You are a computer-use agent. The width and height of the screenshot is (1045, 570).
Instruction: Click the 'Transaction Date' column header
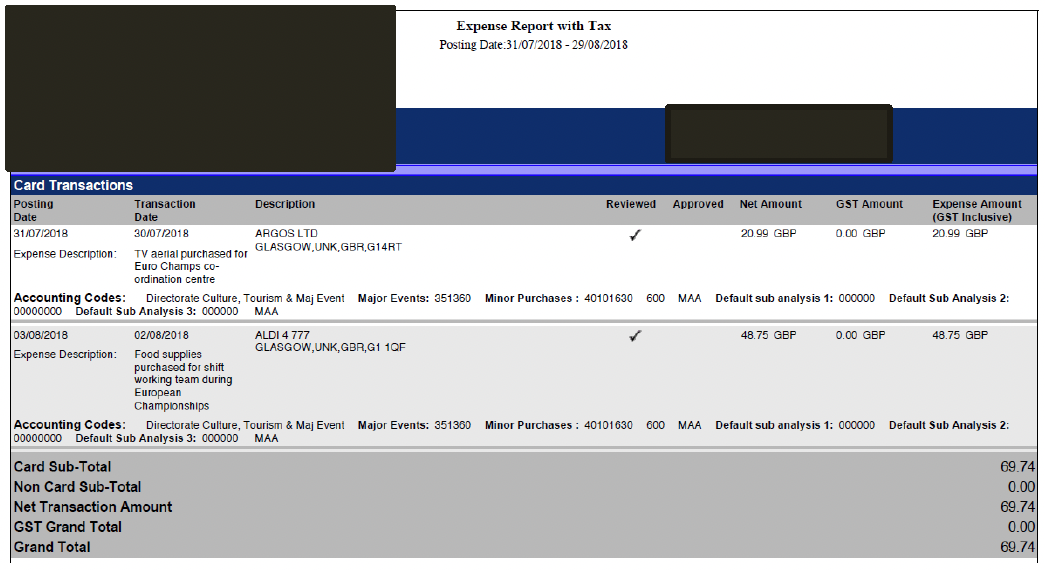coord(165,211)
